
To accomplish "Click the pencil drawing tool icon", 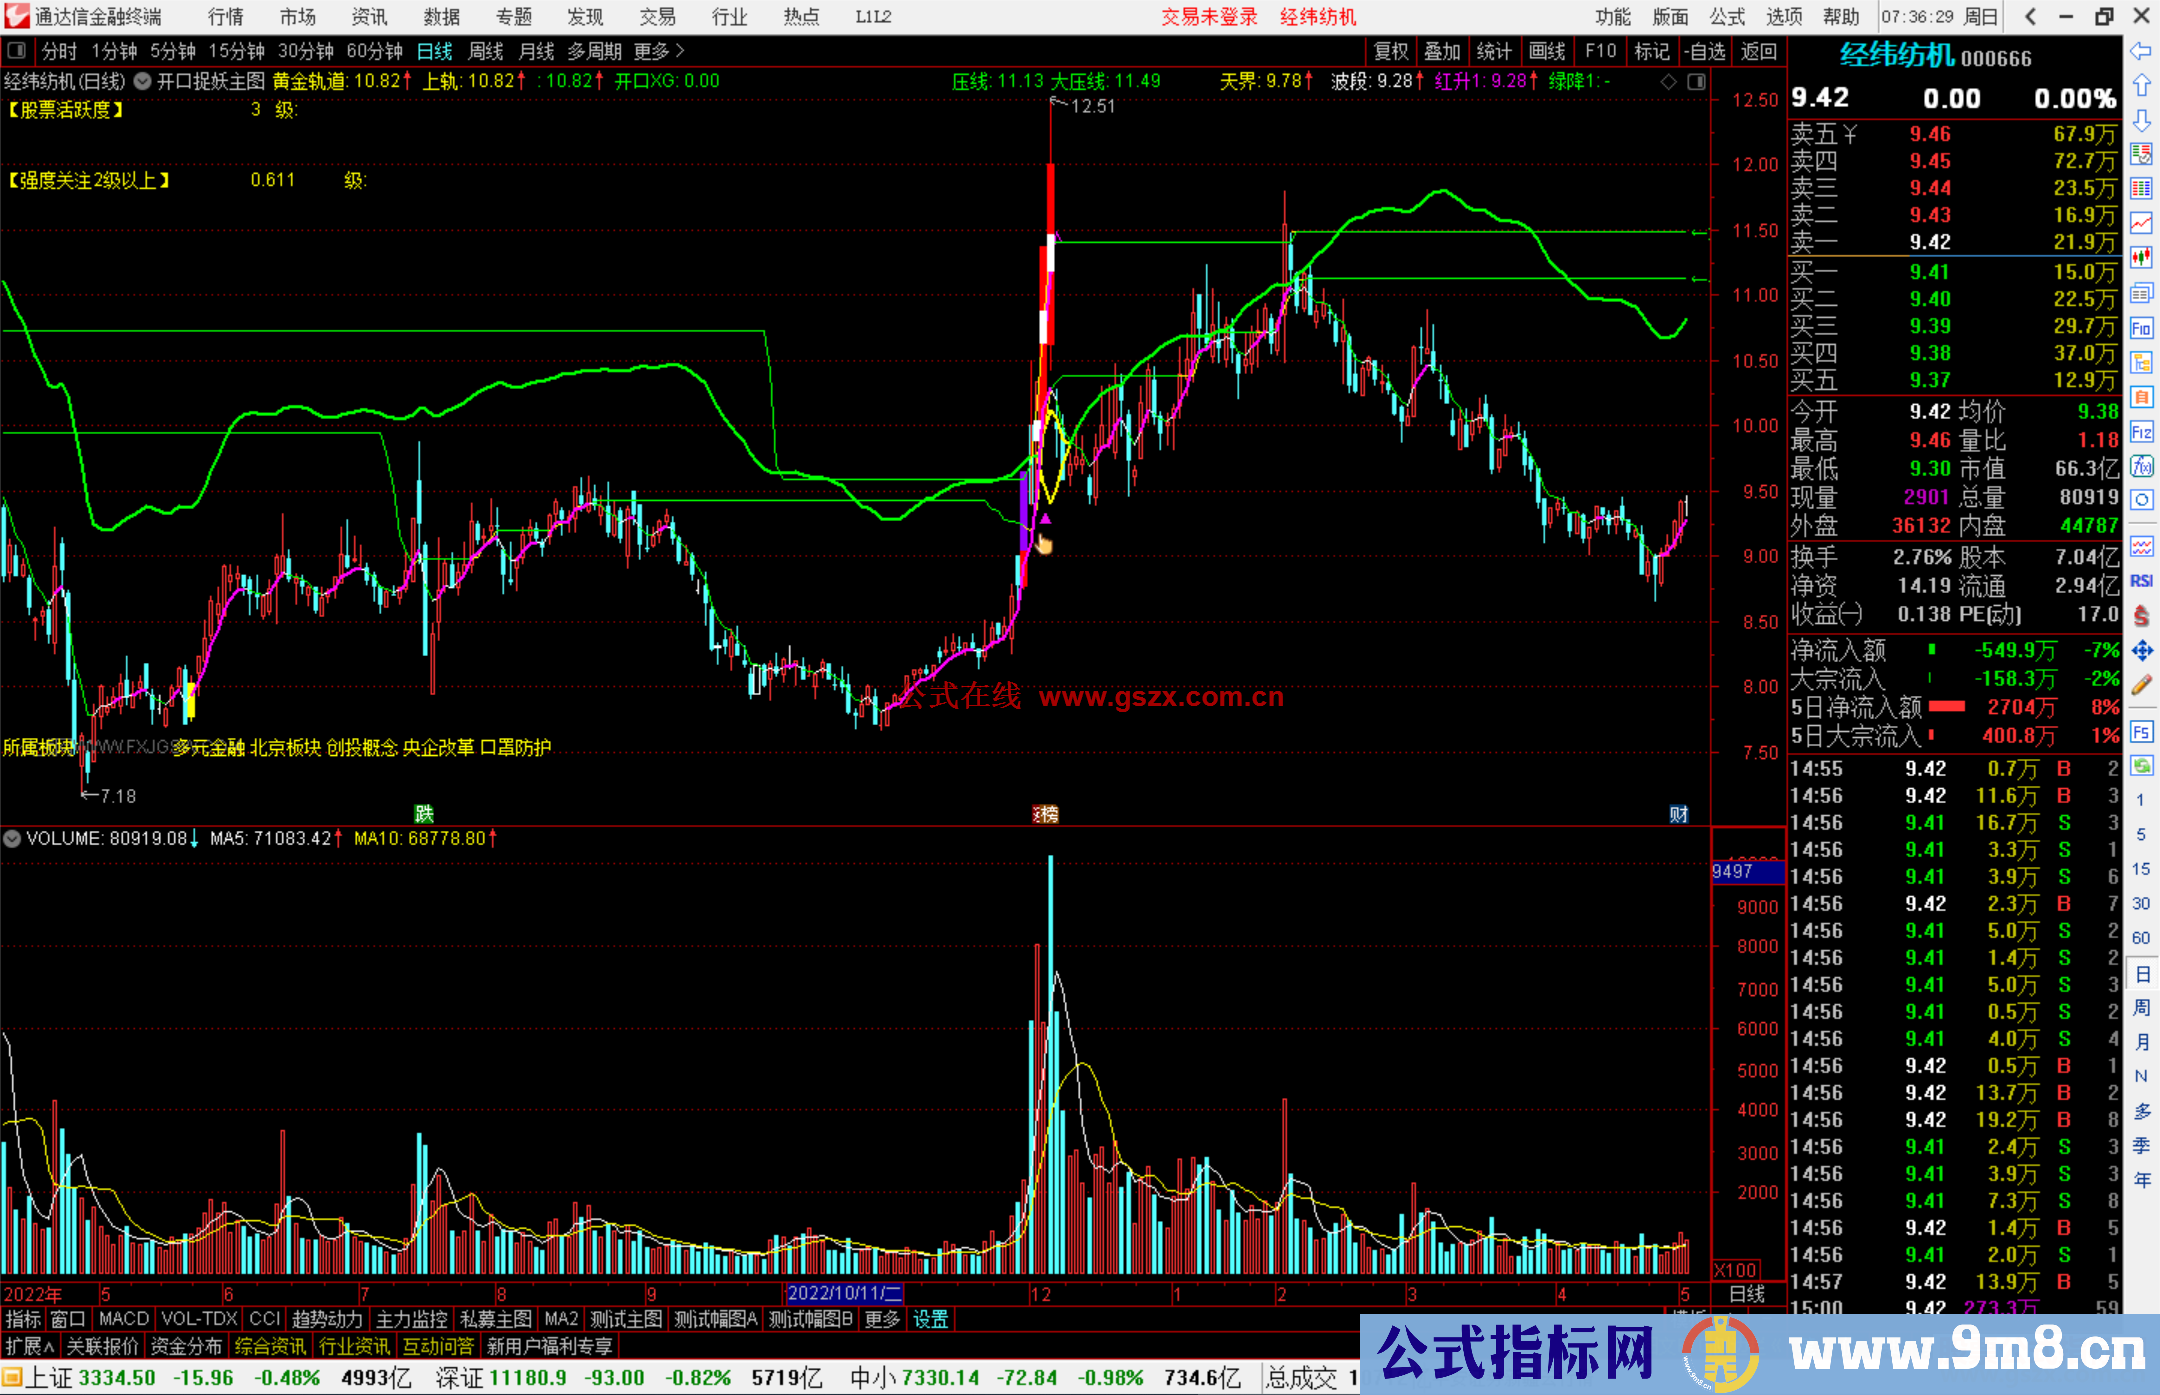I will tap(2141, 685).
